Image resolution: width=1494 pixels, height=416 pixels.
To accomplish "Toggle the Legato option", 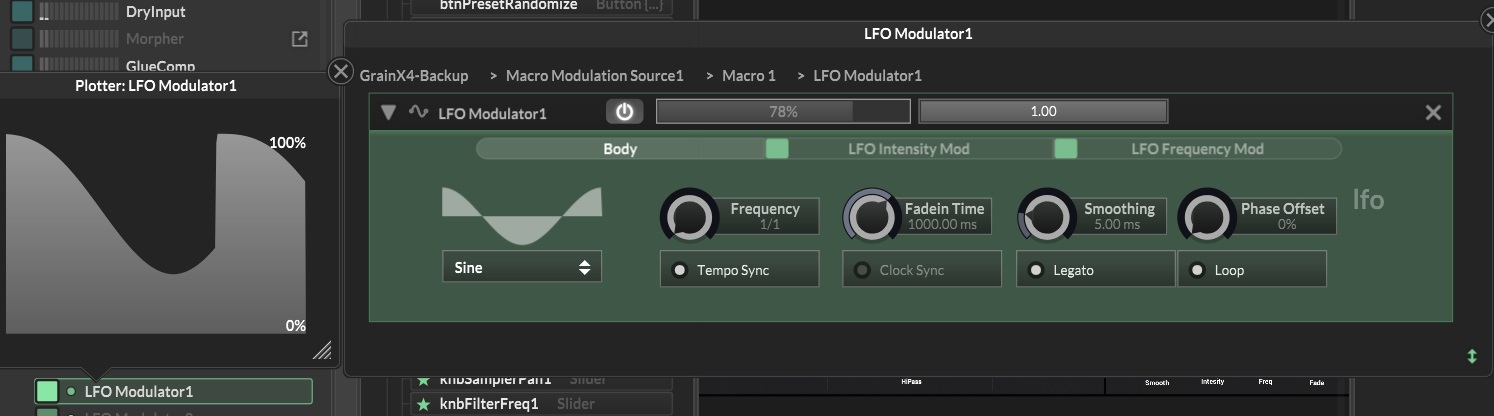I will click(x=1036, y=270).
